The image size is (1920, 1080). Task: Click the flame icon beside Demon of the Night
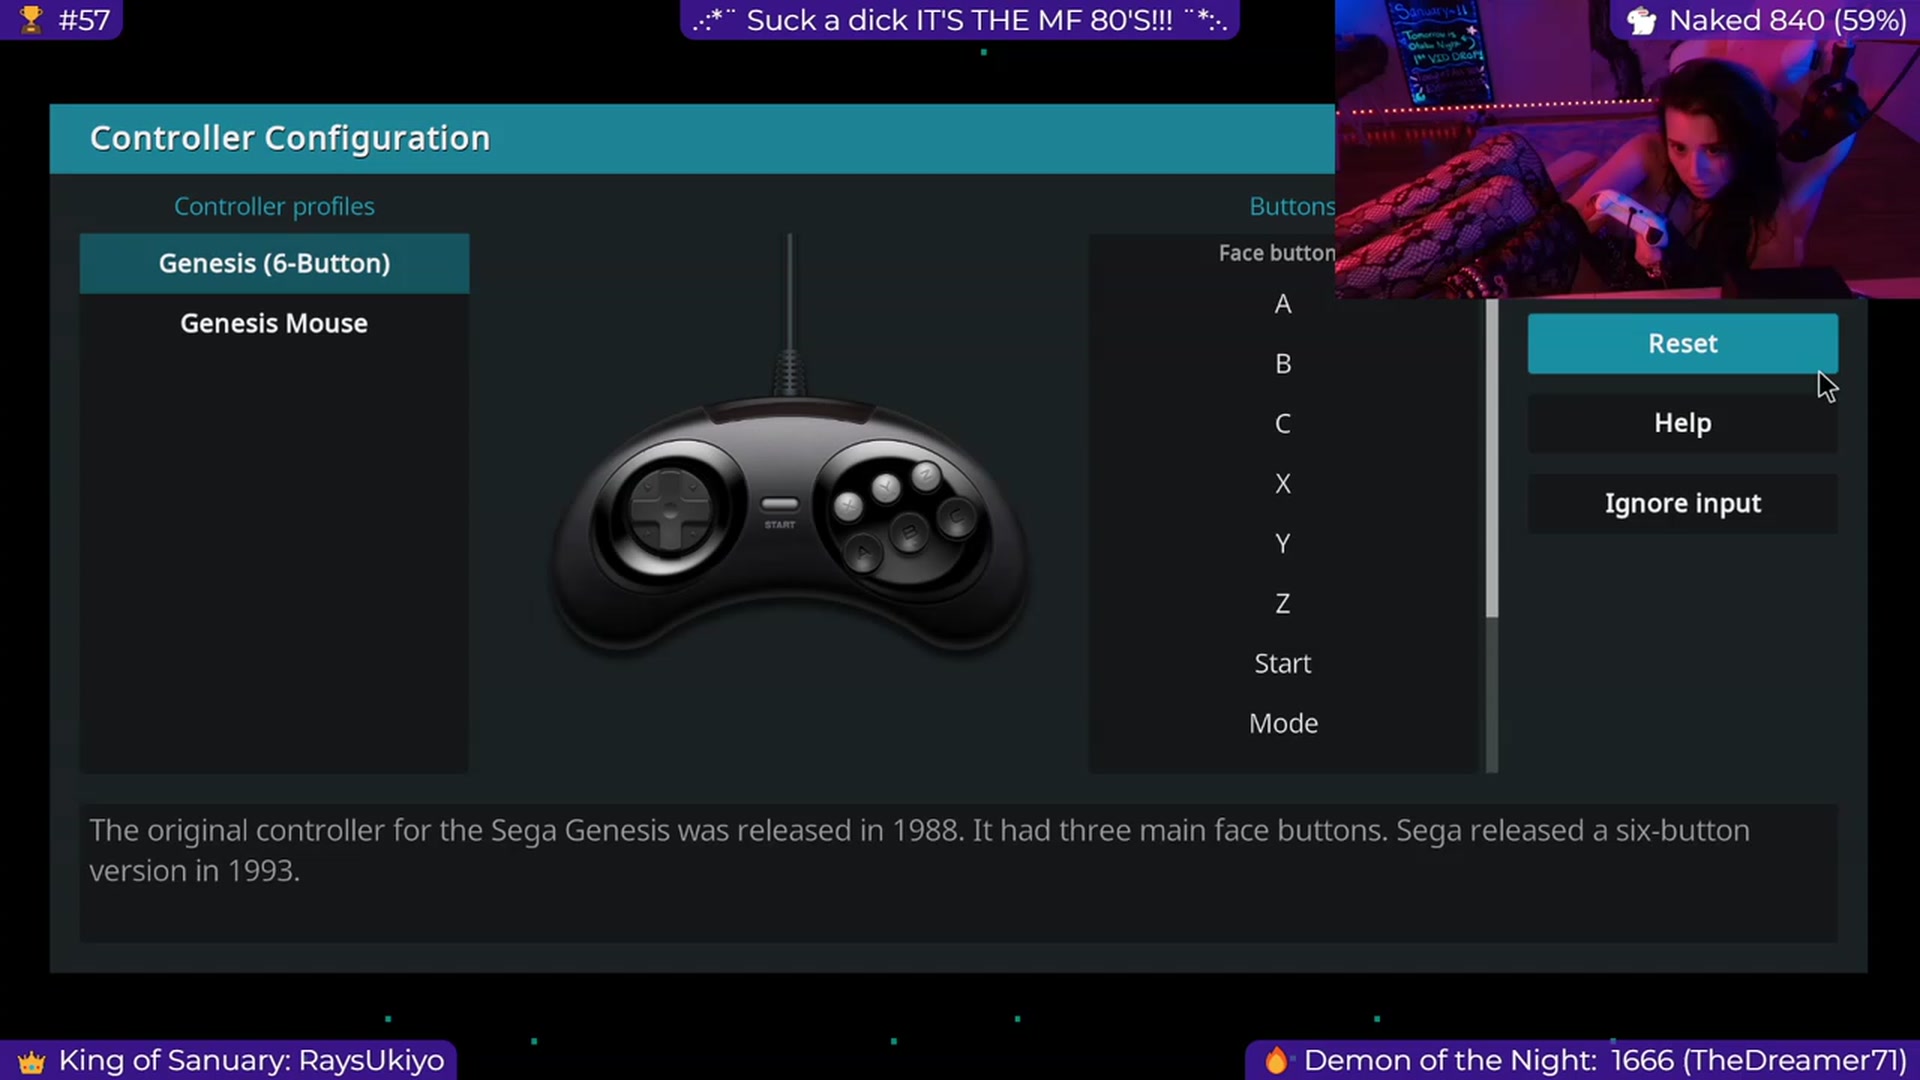[x=1276, y=1060]
